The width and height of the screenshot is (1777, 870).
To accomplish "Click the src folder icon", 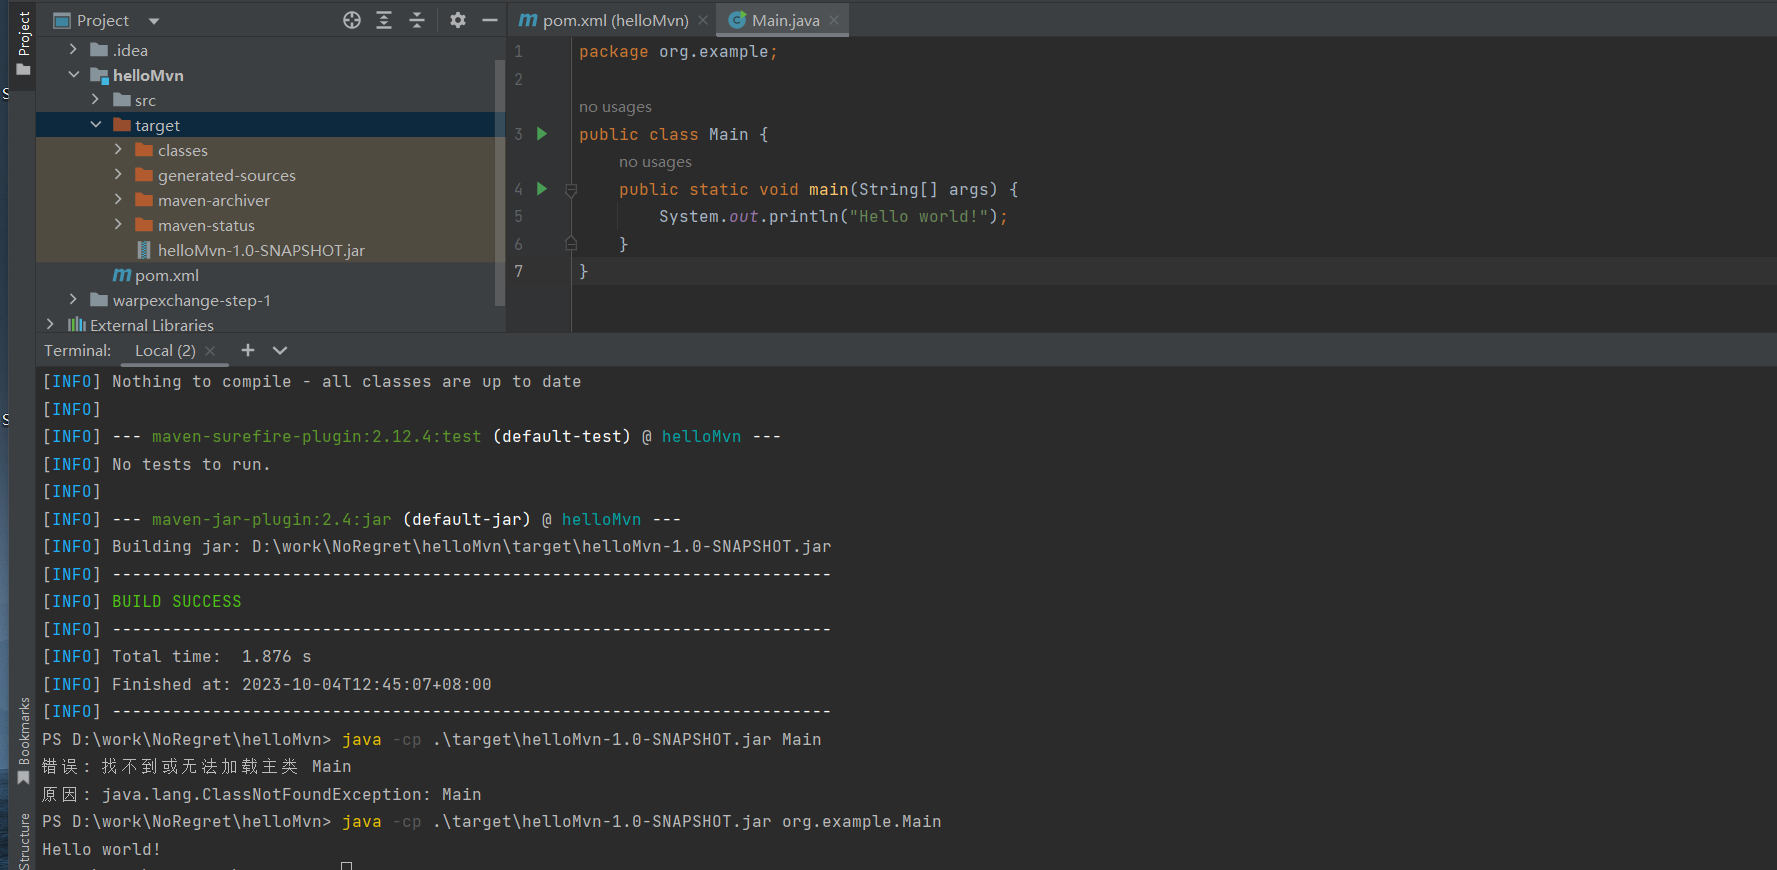I will pyautogui.click(x=122, y=100).
